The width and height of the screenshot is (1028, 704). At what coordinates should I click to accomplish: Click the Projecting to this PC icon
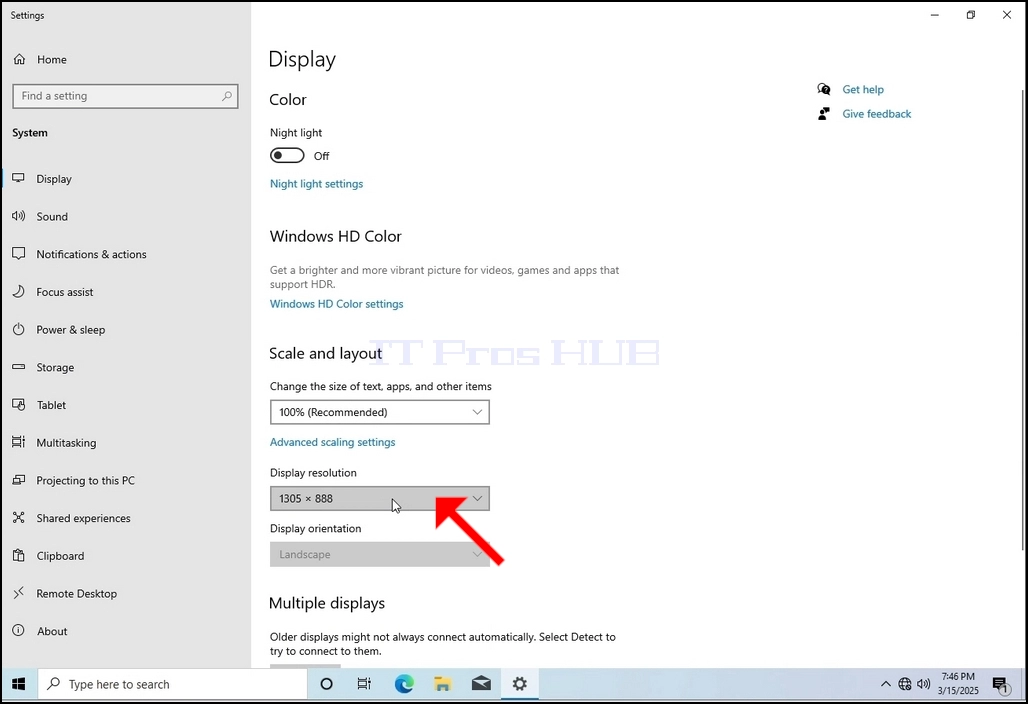(18, 480)
